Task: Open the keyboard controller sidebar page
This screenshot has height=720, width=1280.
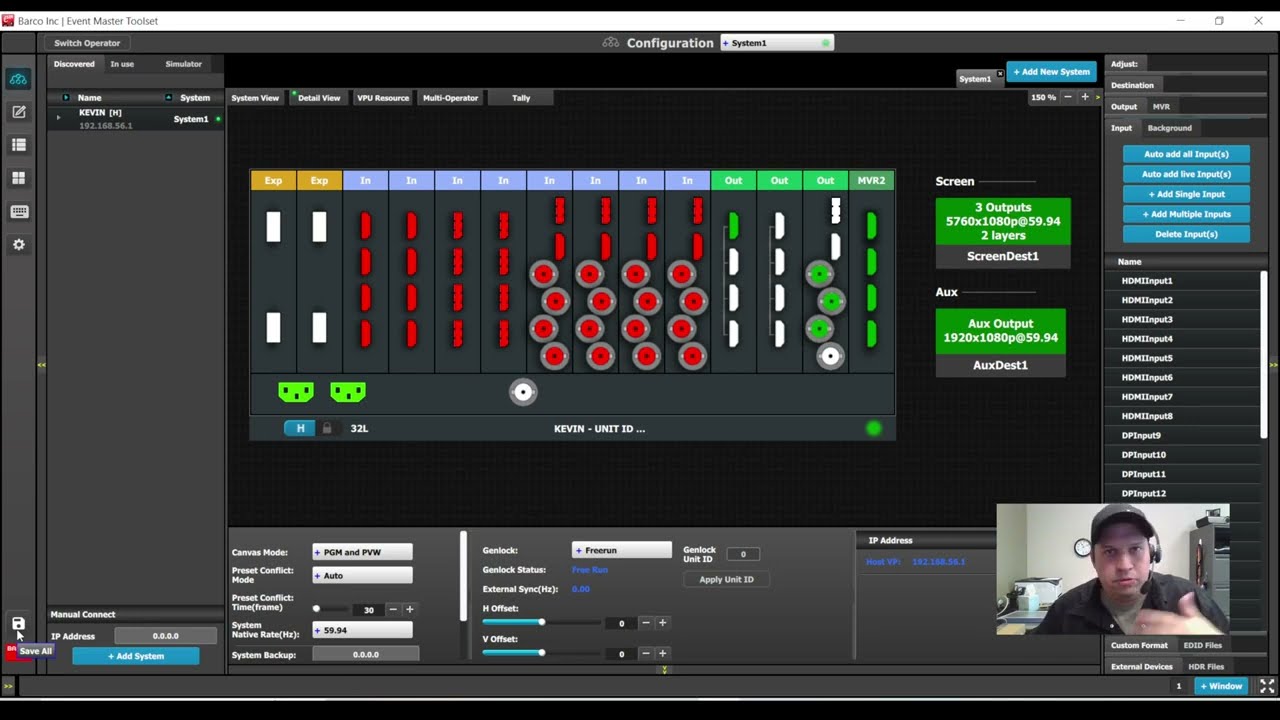Action: (18, 212)
